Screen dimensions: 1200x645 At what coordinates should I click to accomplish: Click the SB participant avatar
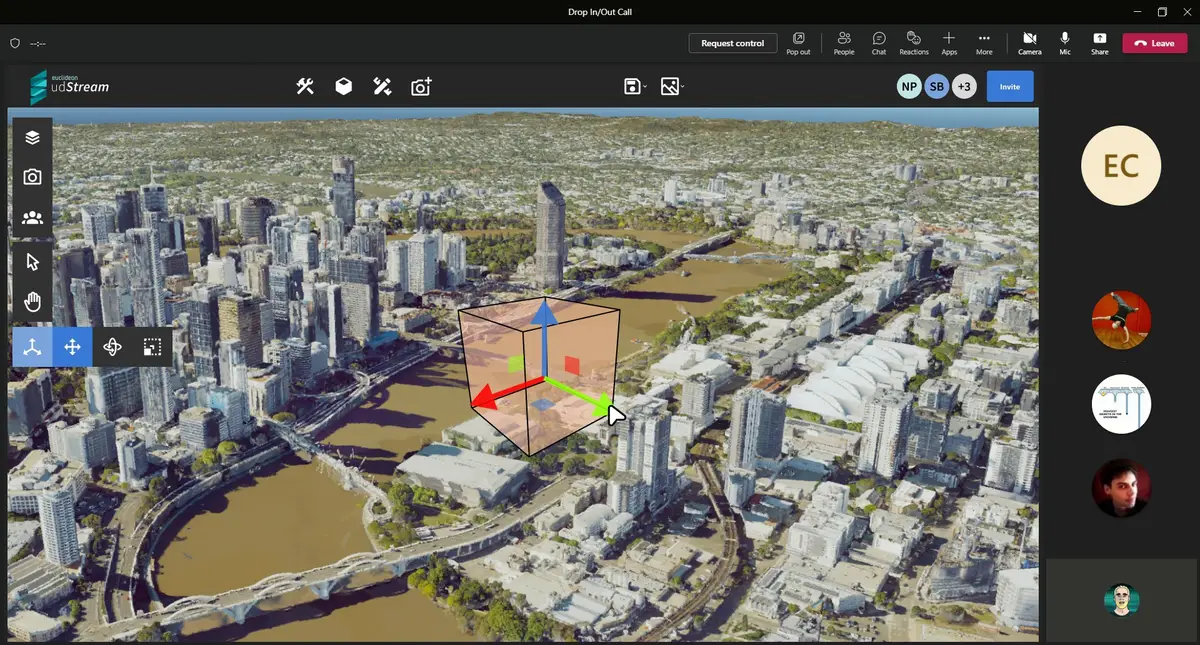(x=937, y=87)
